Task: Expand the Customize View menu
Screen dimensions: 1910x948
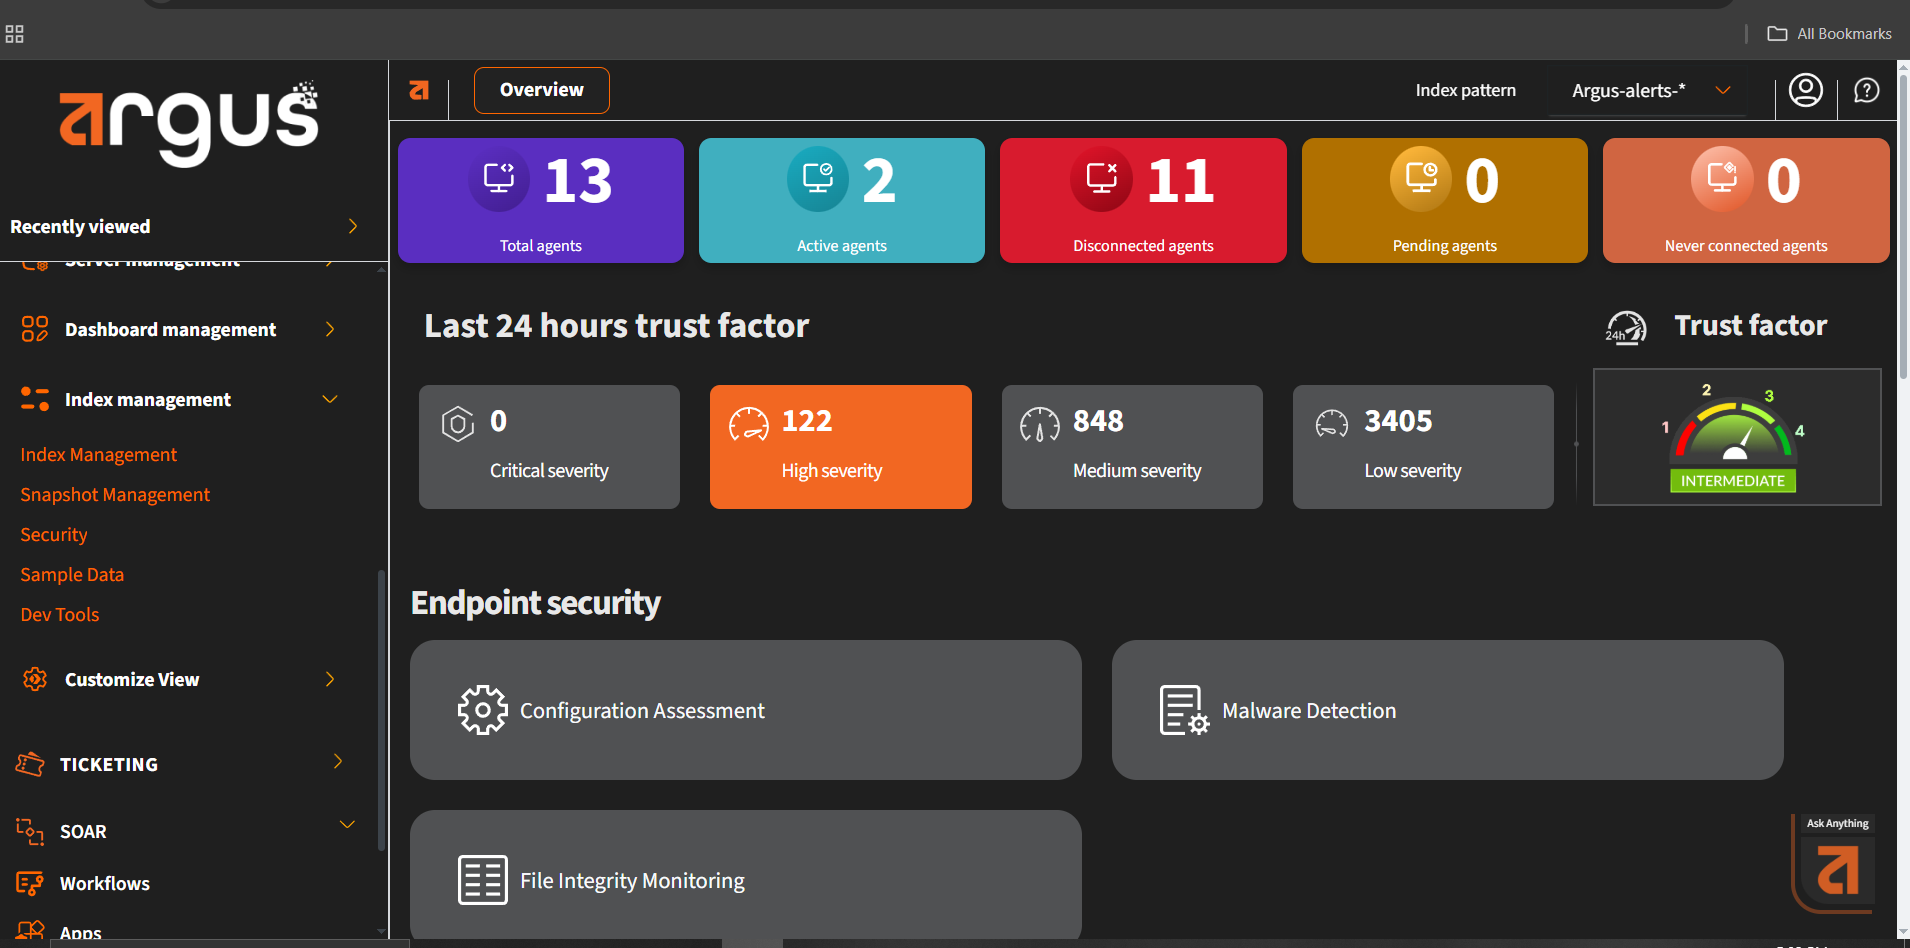Action: (330, 679)
